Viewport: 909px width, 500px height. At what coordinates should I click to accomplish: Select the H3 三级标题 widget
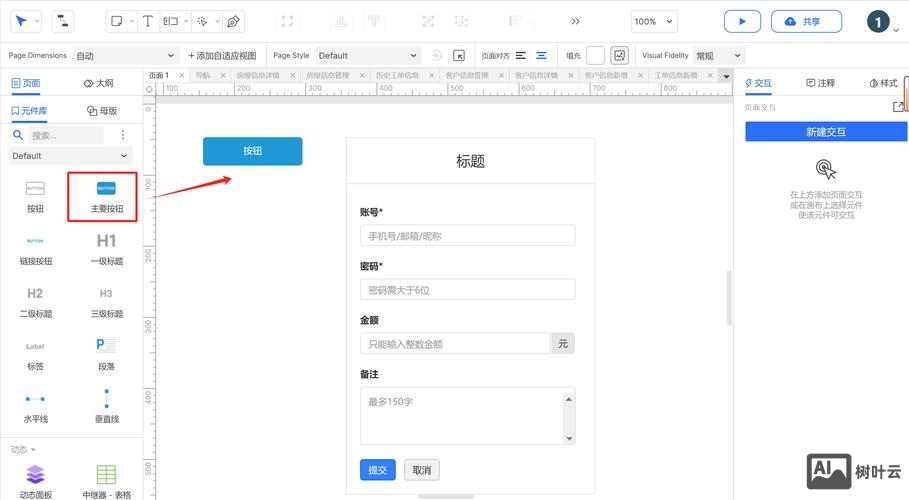[x=106, y=303]
